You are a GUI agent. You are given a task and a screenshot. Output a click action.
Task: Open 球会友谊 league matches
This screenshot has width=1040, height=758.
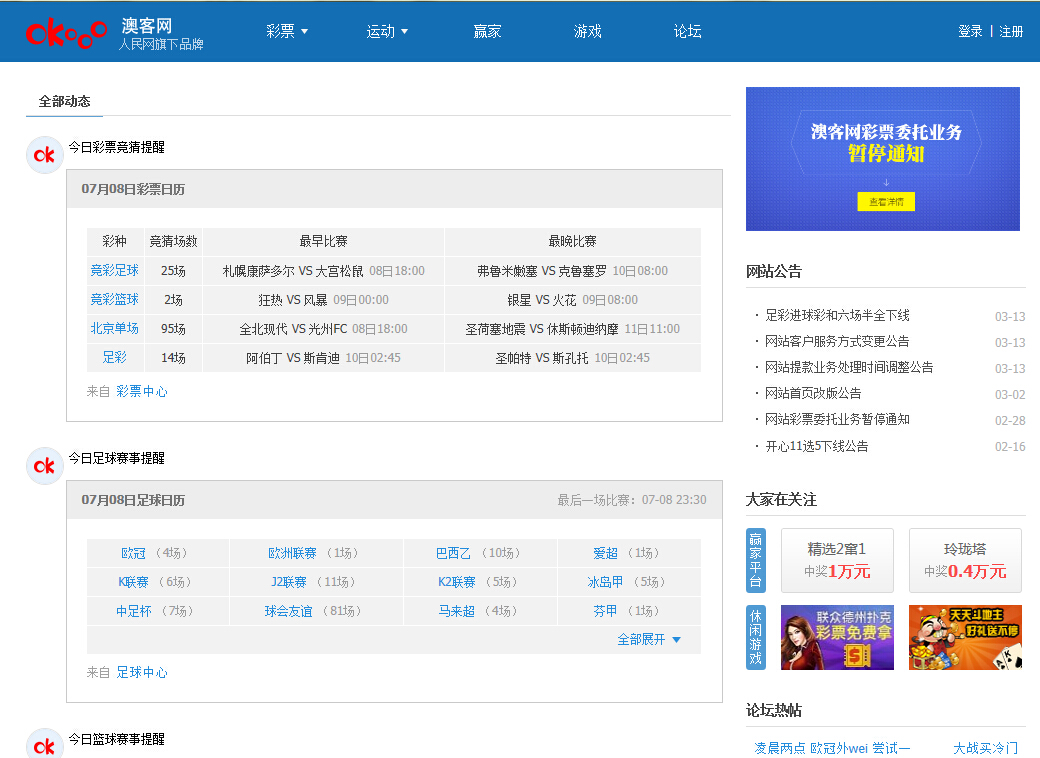[x=289, y=611]
